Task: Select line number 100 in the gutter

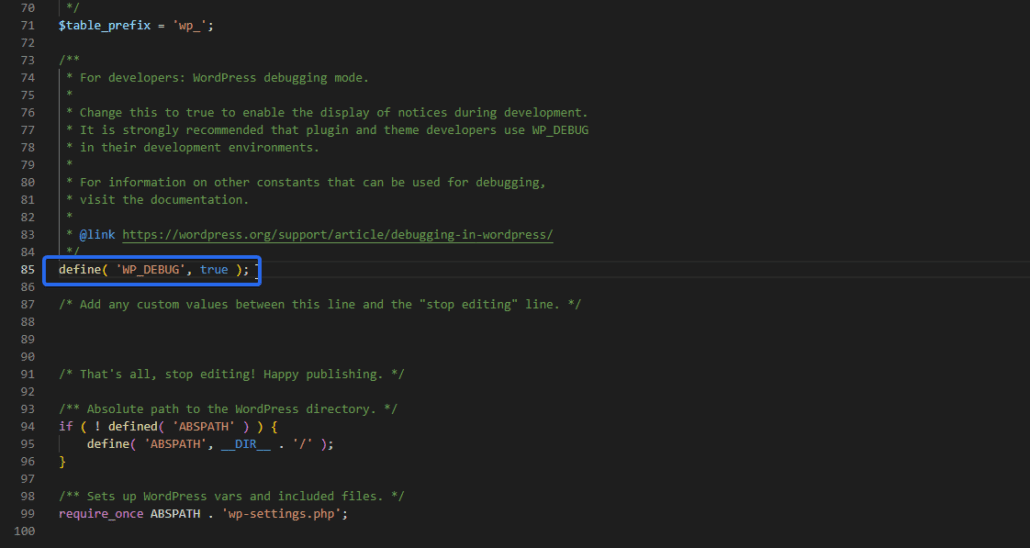Action: [x=24, y=531]
